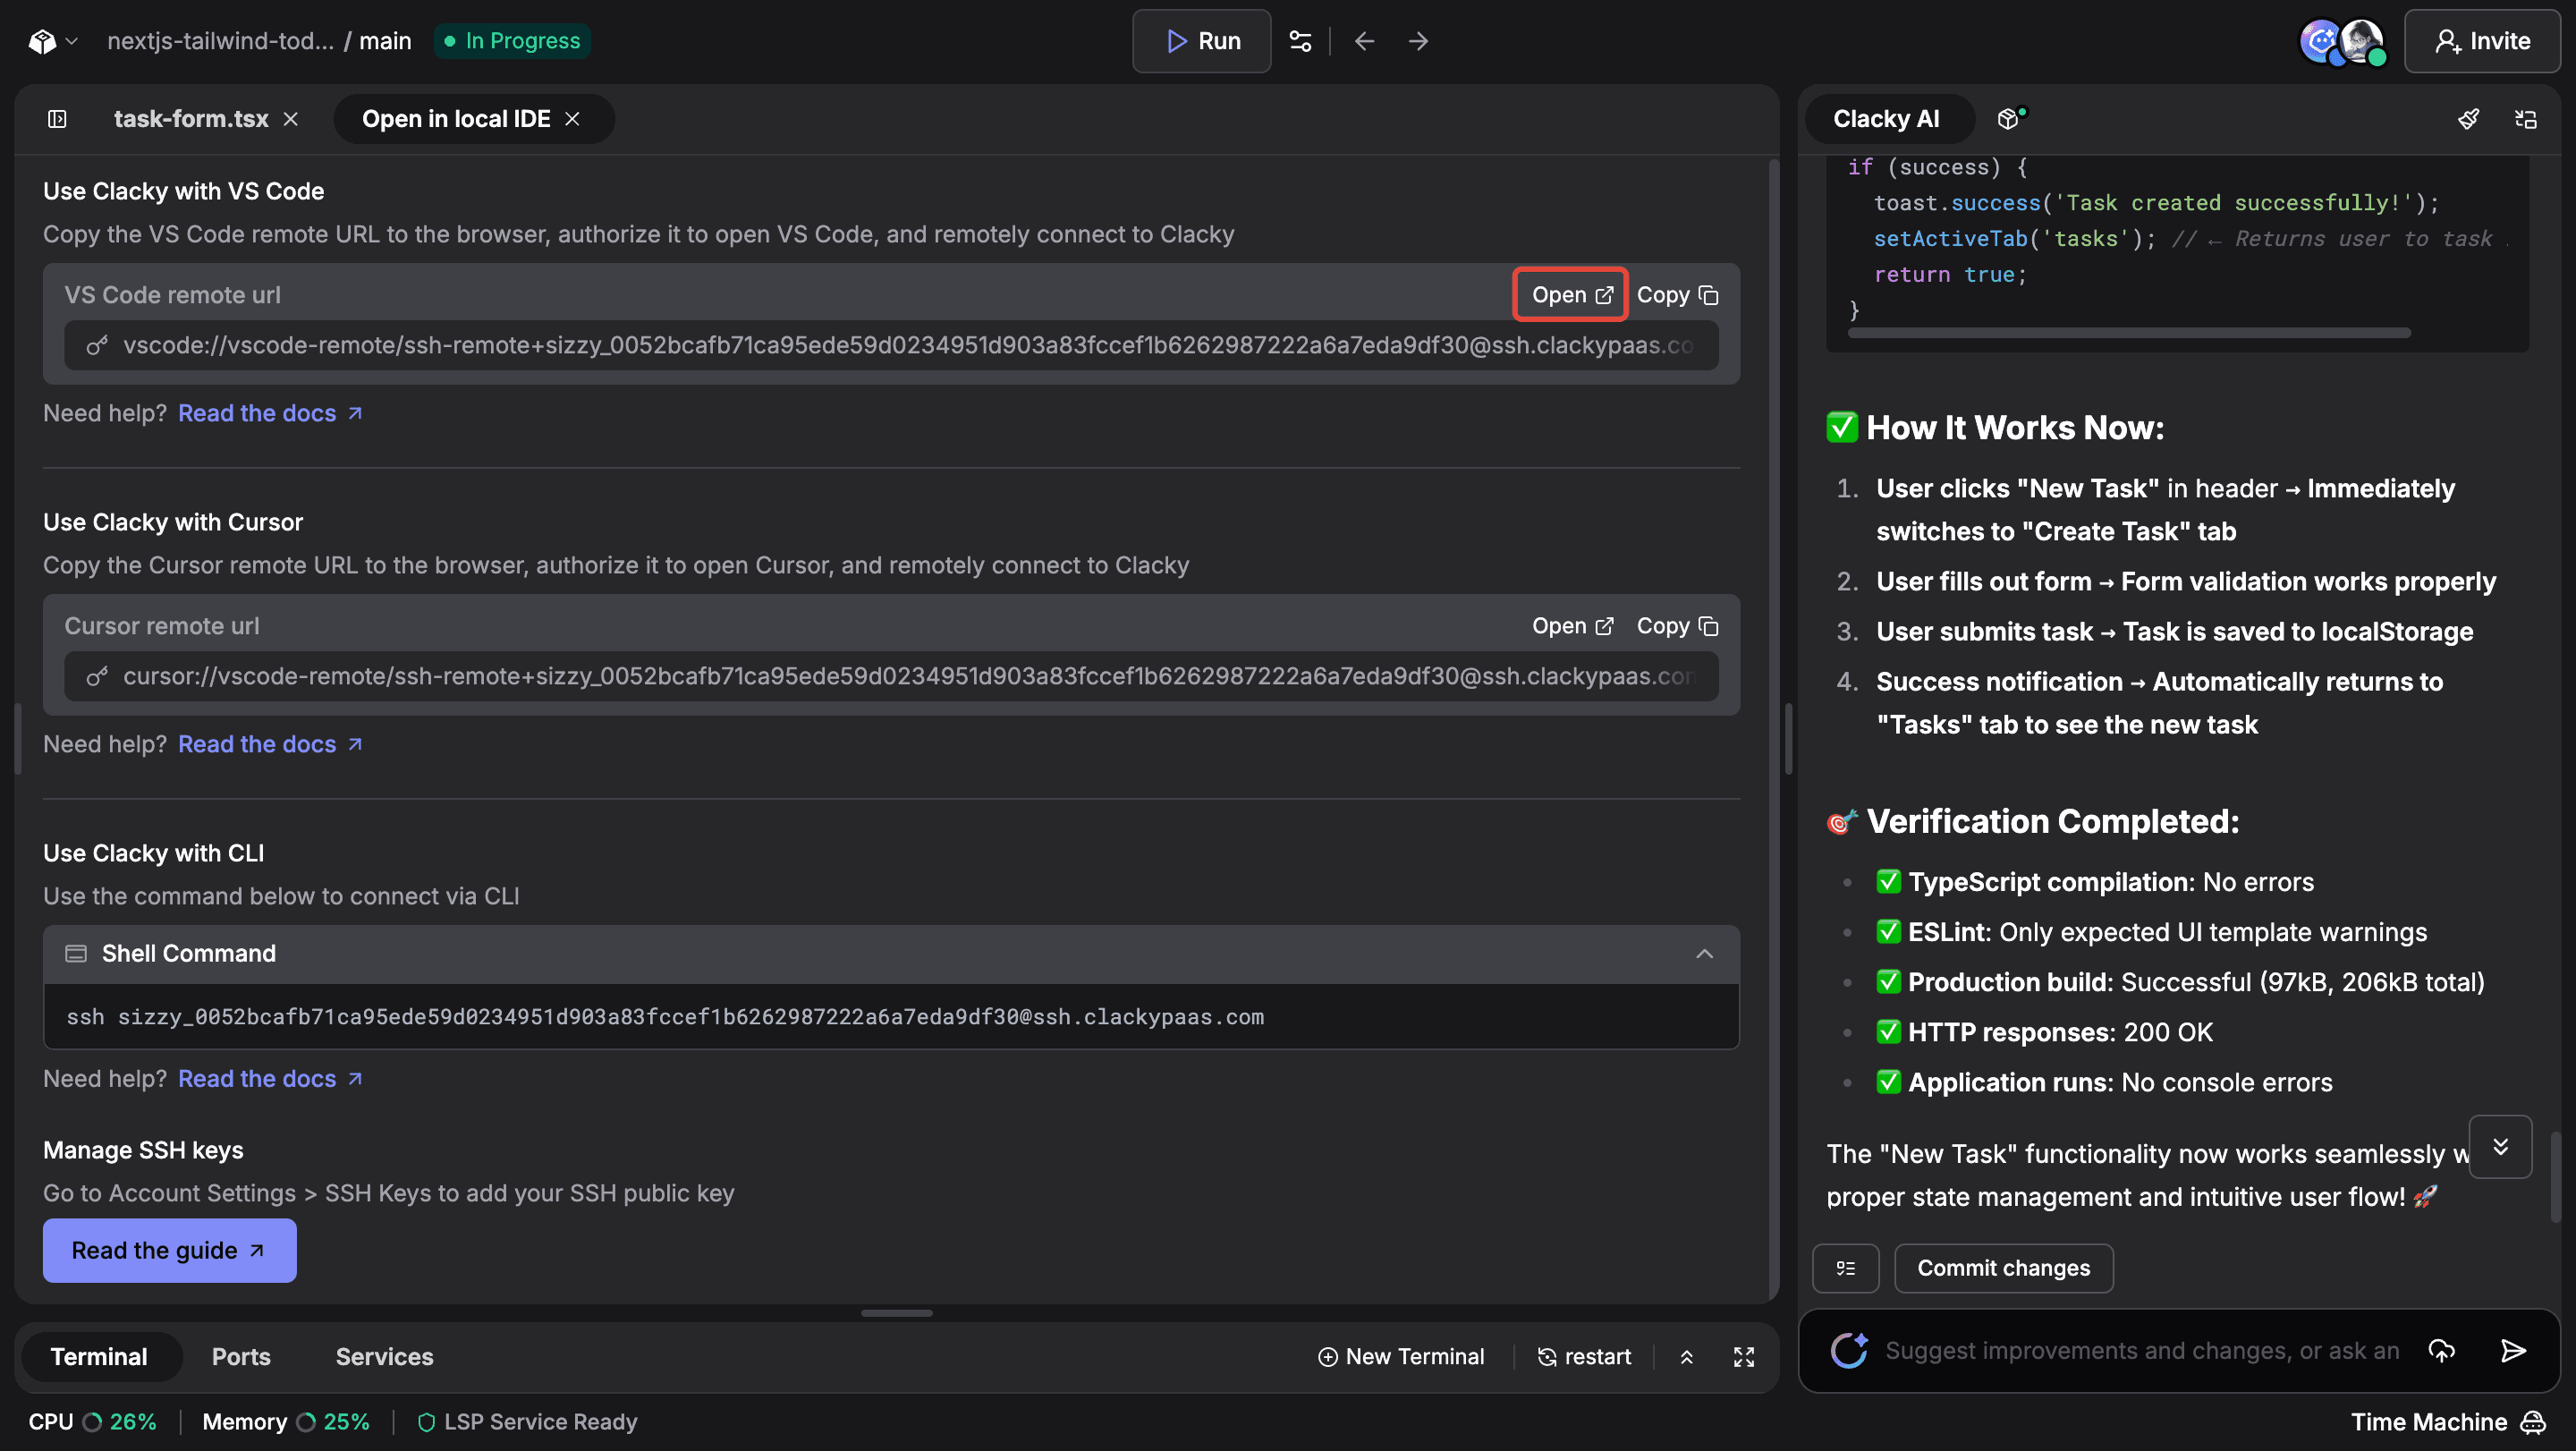Click the panel layout icon in AI header
The height and width of the screenshot is (1451, 2576).
click(x=2525, y=119)
